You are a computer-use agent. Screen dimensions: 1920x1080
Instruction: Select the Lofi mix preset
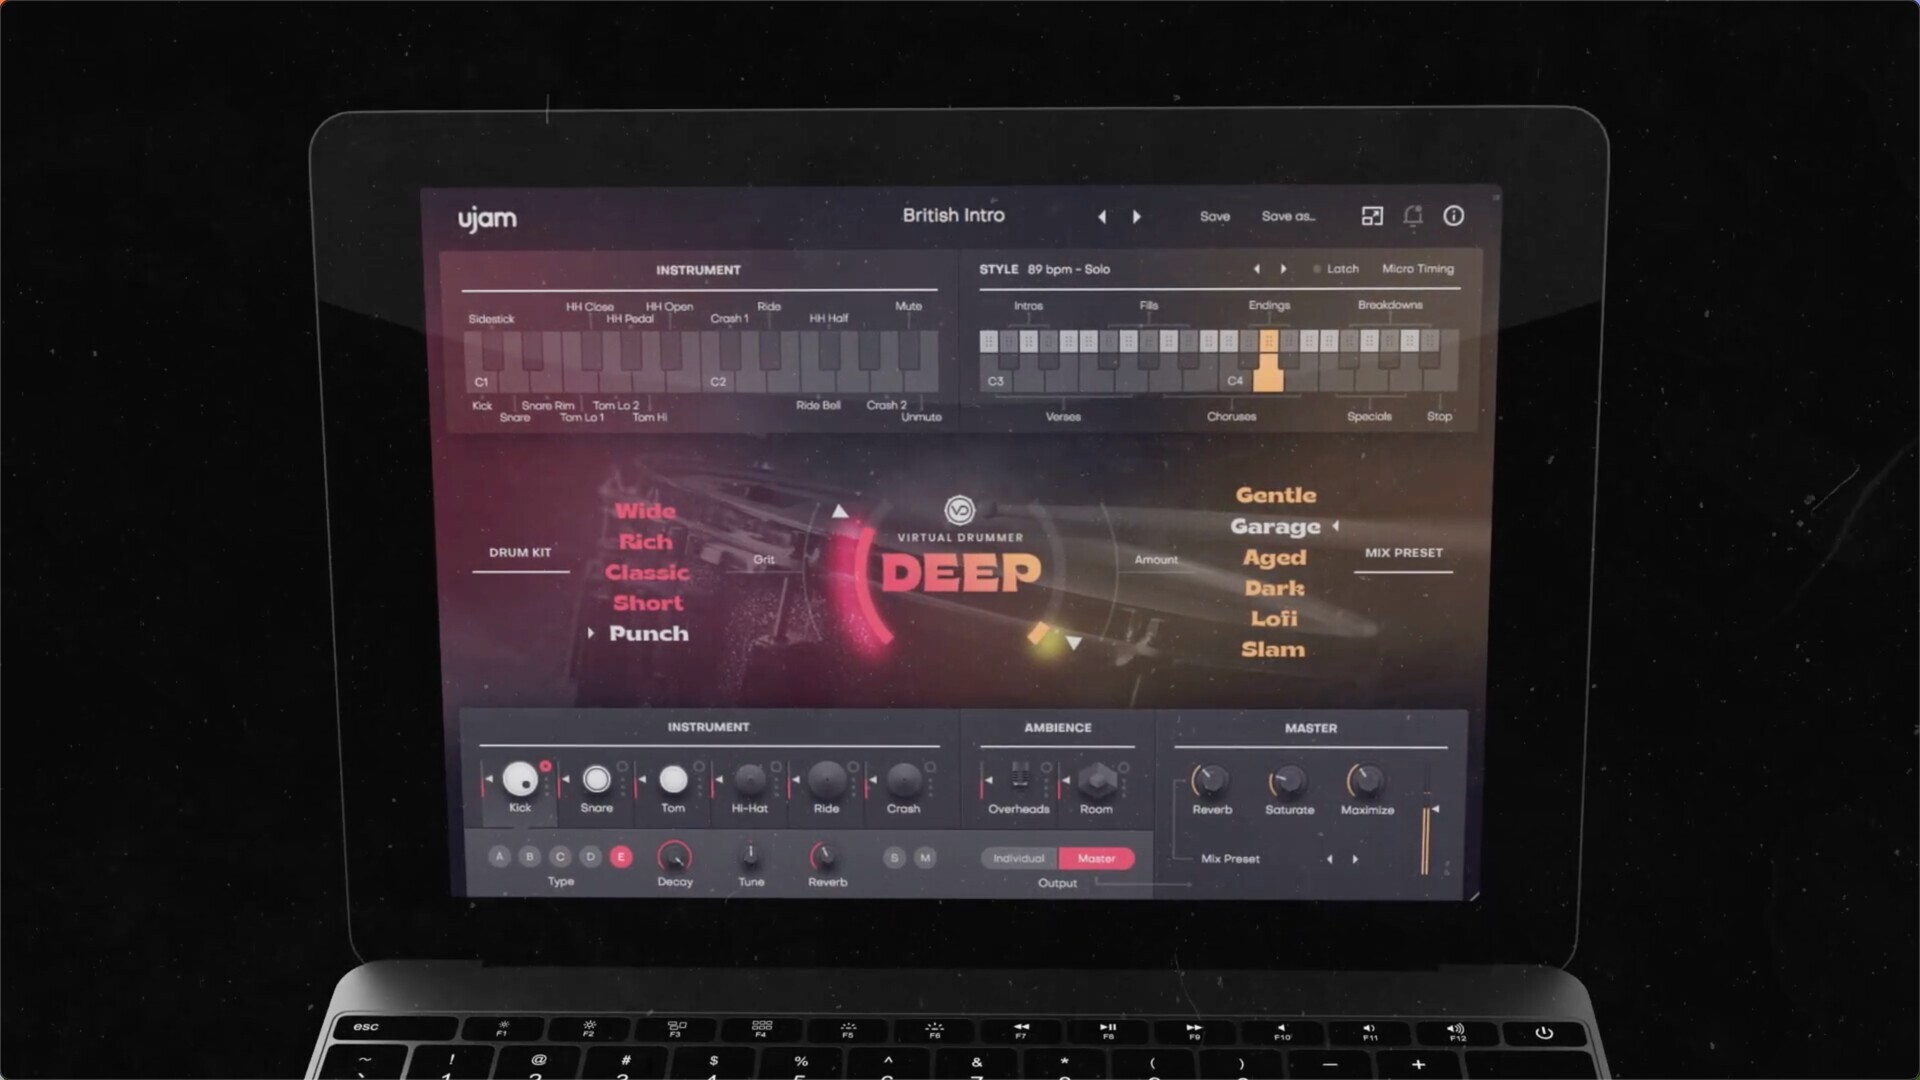(1274, 618)
